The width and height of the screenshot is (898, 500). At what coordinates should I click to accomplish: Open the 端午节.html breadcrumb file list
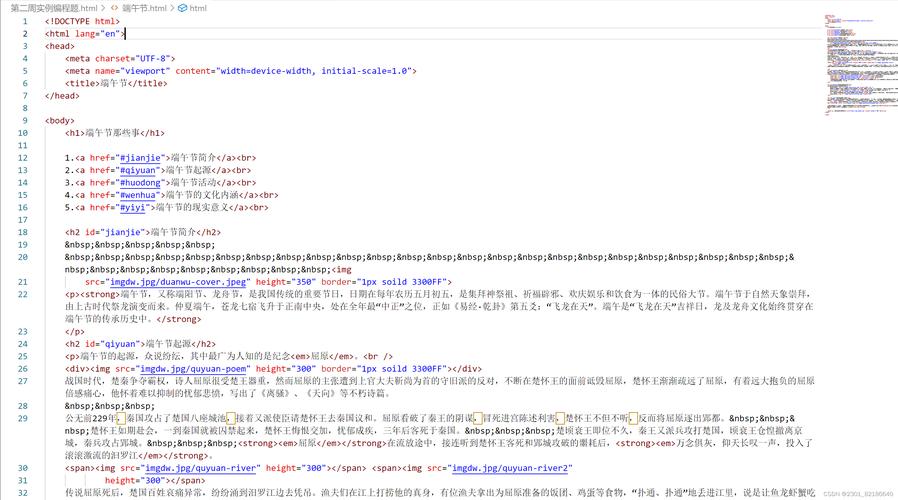pyautogui.click(x=145, y=8)
